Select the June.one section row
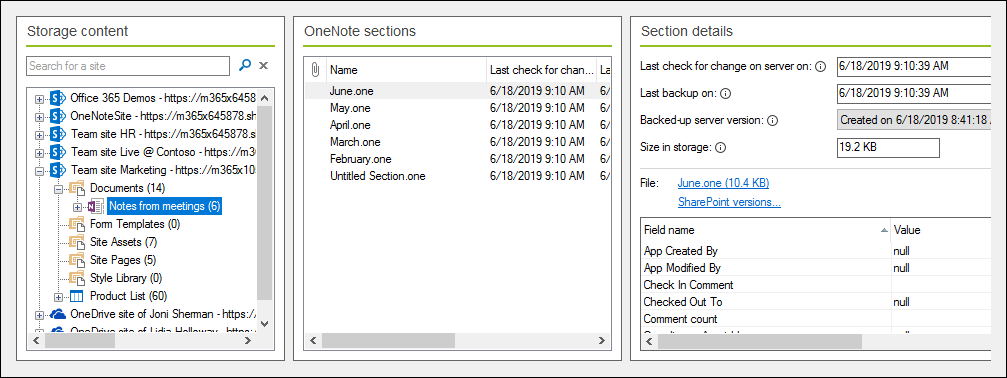This screenshot has height=378, width=1007. (x=458, y=91)
